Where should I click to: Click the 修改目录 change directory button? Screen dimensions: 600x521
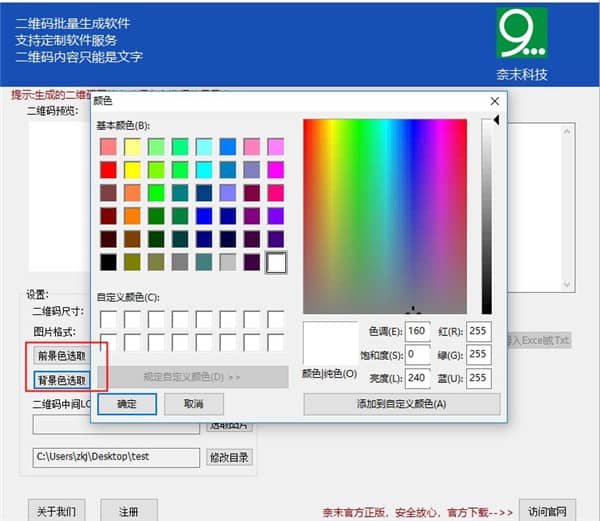coord(229,457)
